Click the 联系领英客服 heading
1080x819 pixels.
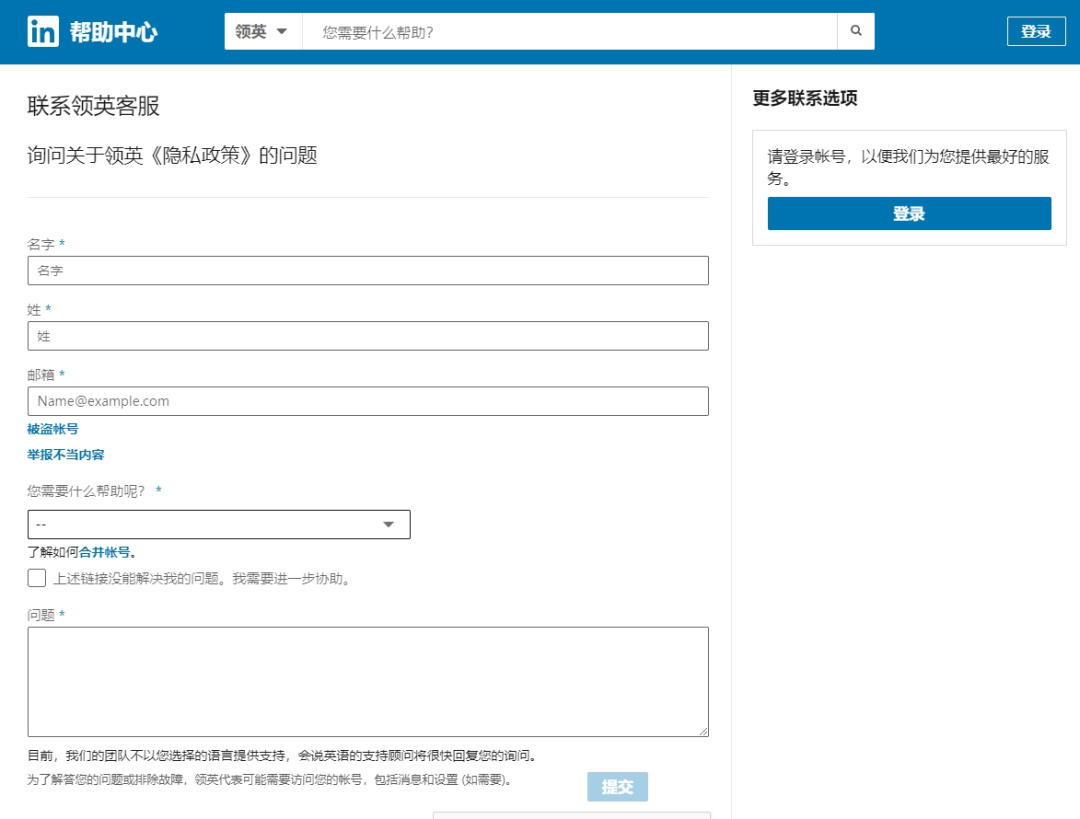[94, 106]
